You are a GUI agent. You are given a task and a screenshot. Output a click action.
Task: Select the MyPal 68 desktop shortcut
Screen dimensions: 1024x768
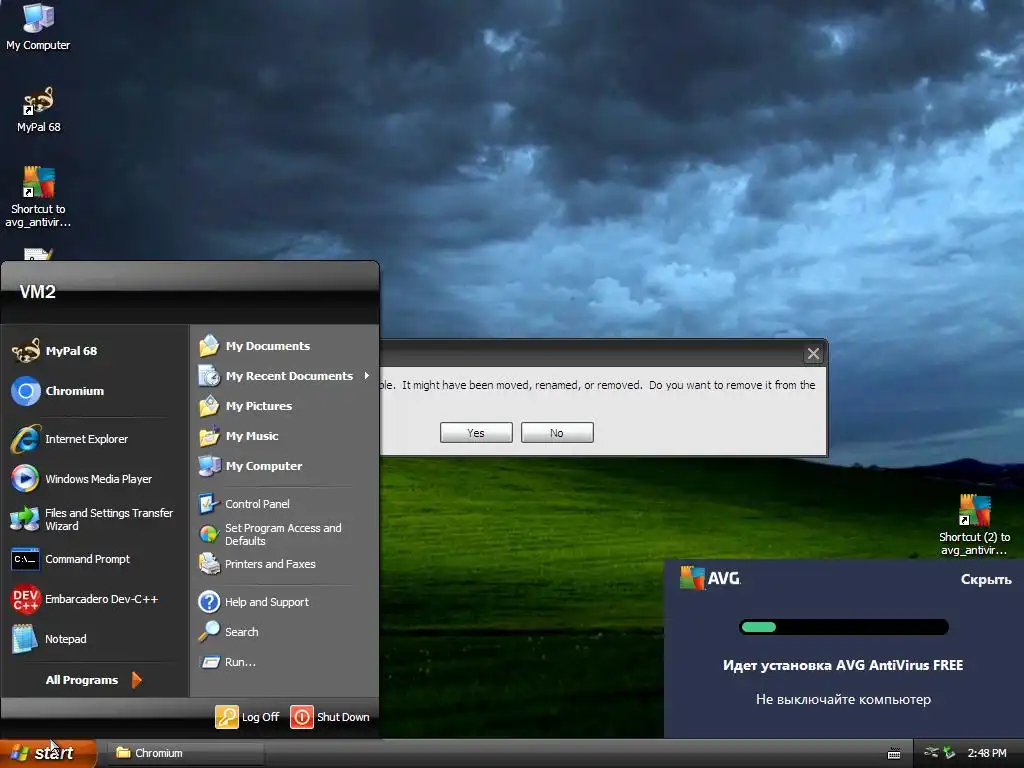(x=39, y=110)
